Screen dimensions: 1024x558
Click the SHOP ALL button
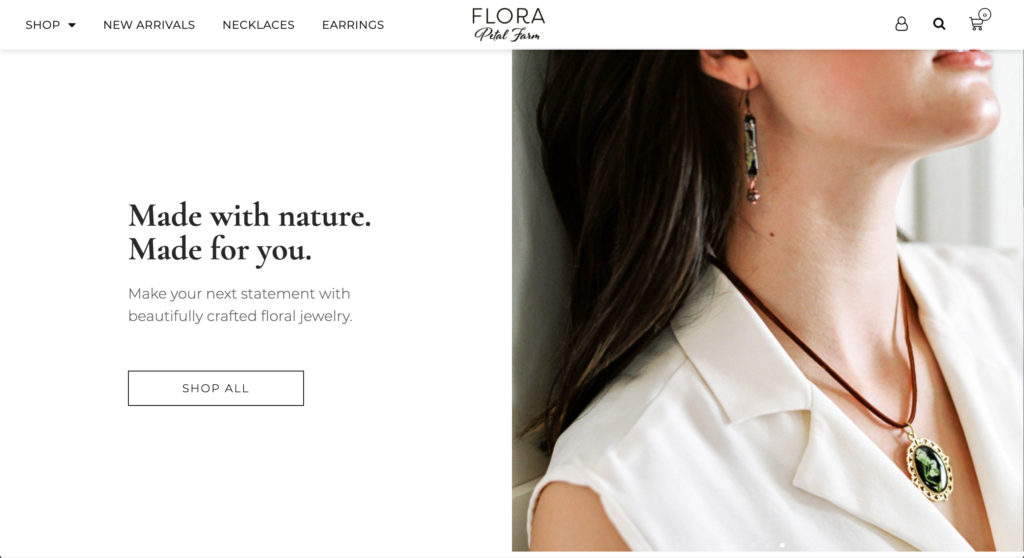(216, 388)
